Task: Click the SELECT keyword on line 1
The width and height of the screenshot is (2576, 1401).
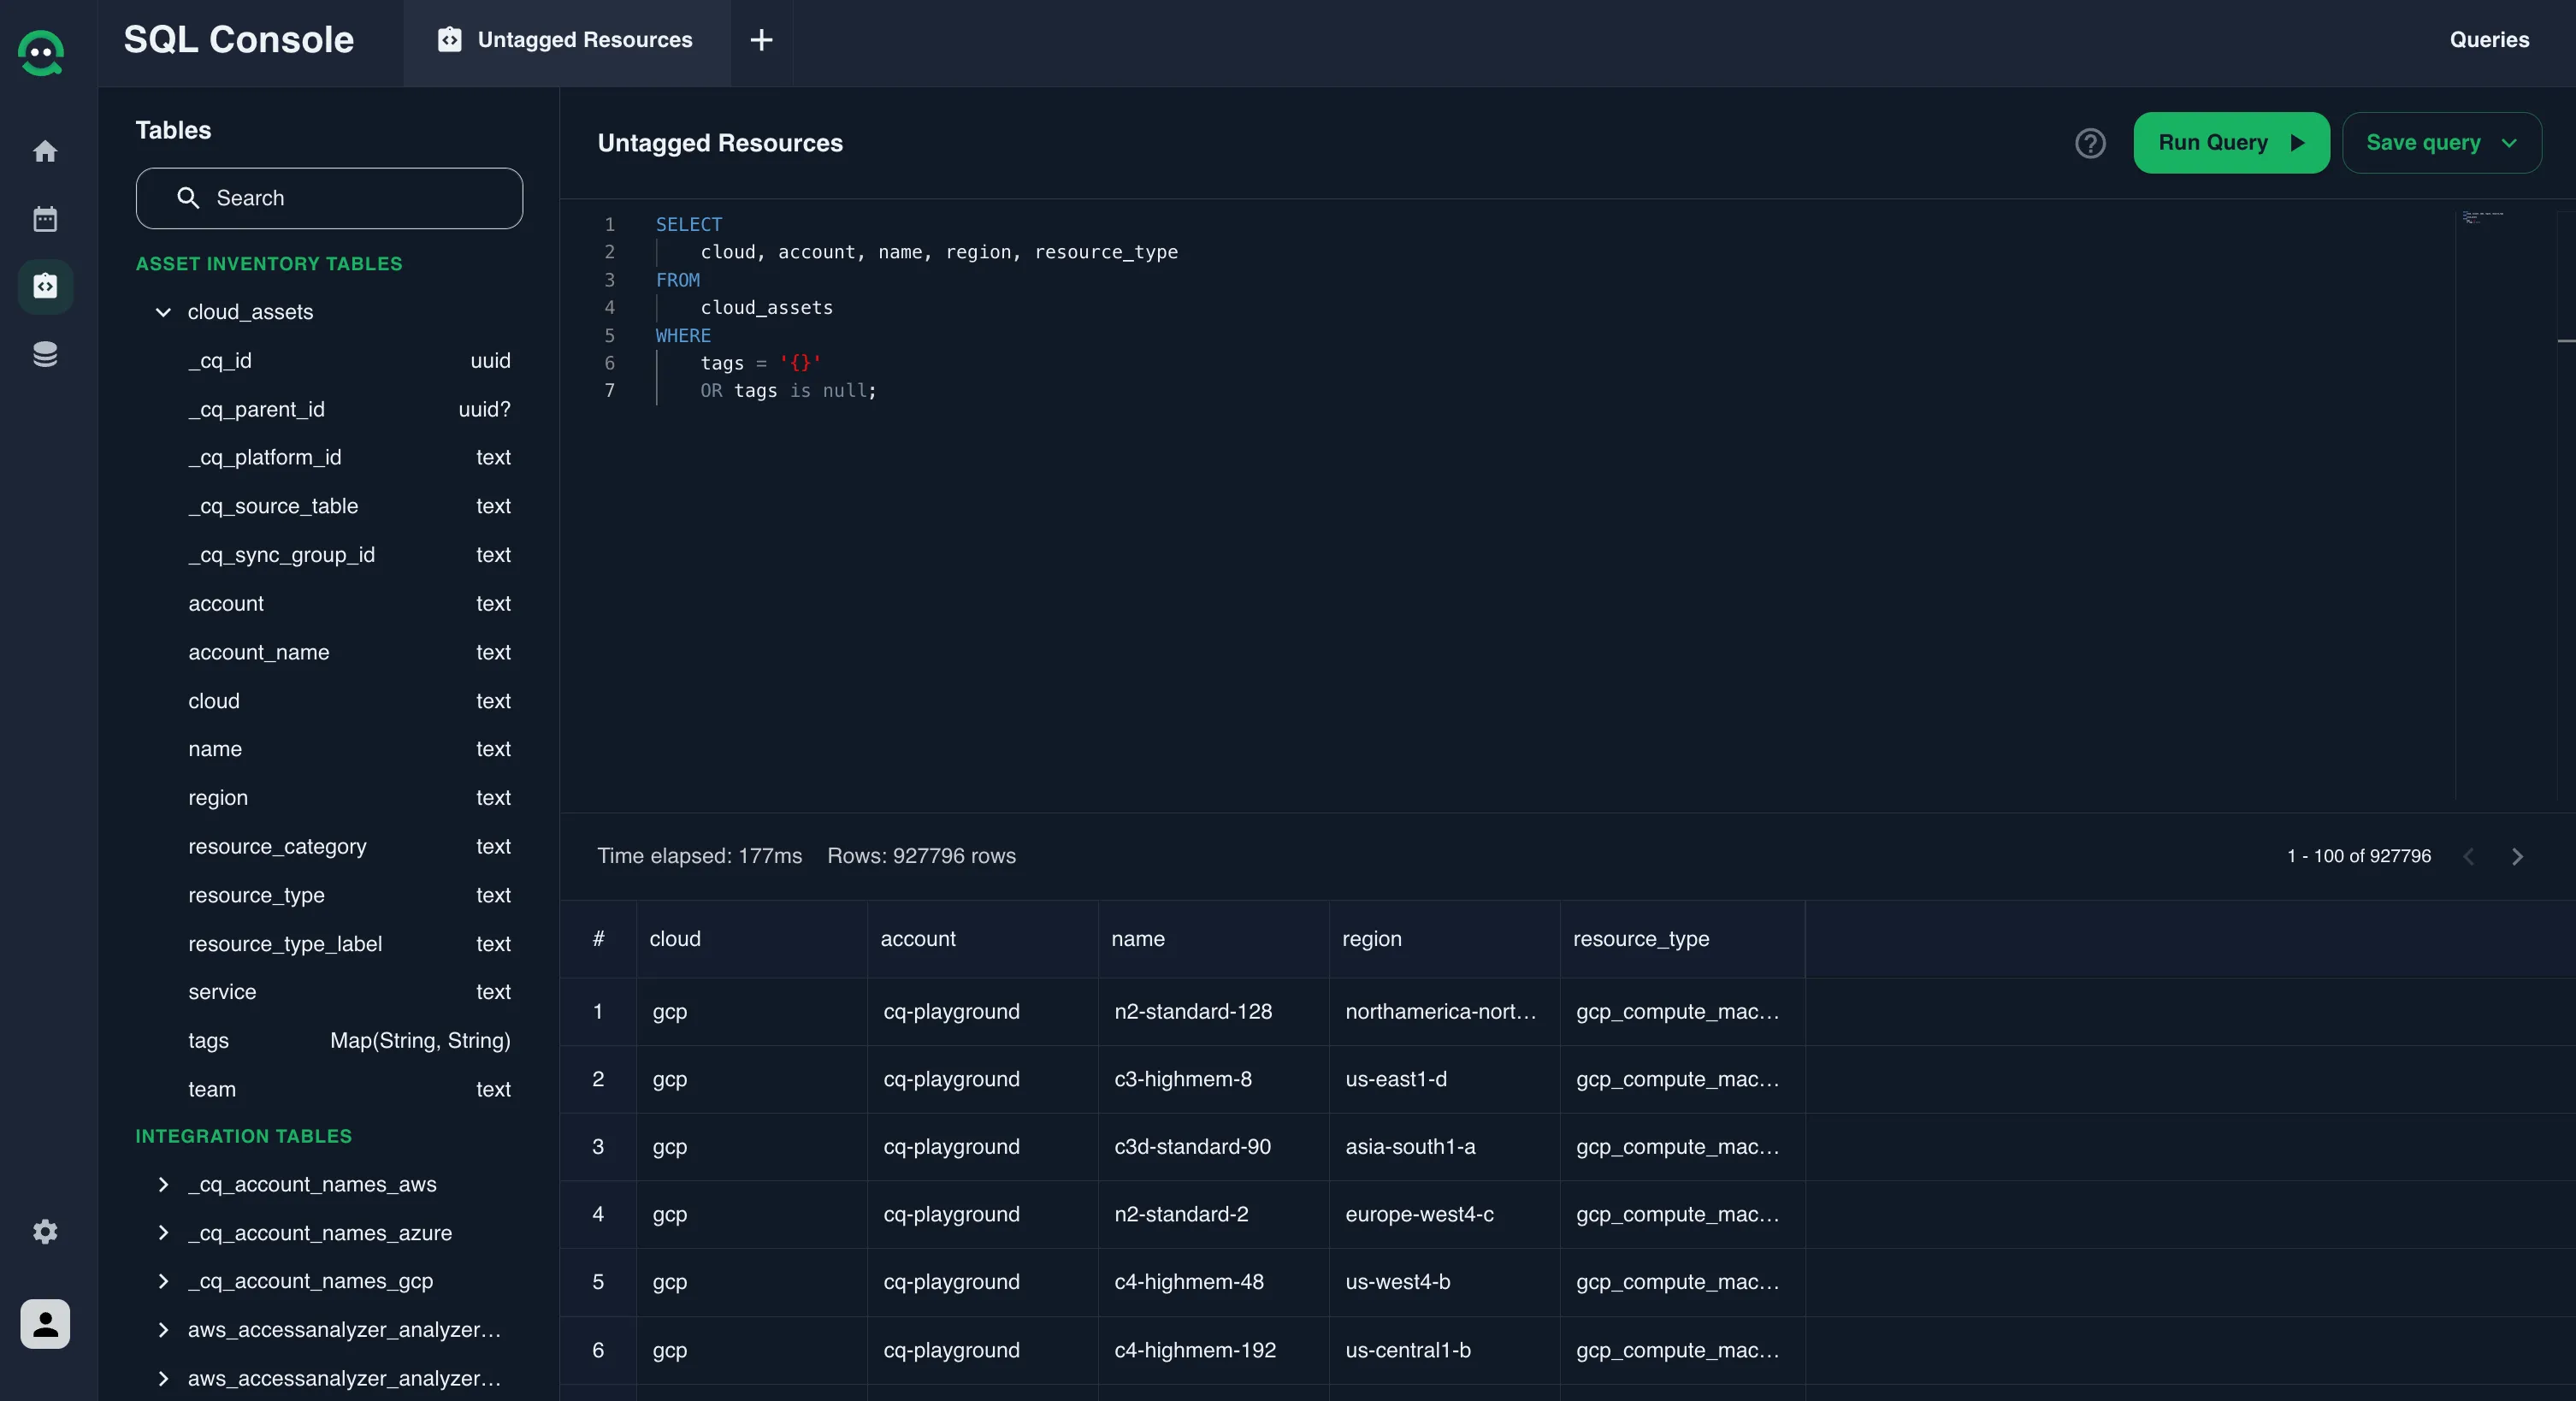Action: 689,224
